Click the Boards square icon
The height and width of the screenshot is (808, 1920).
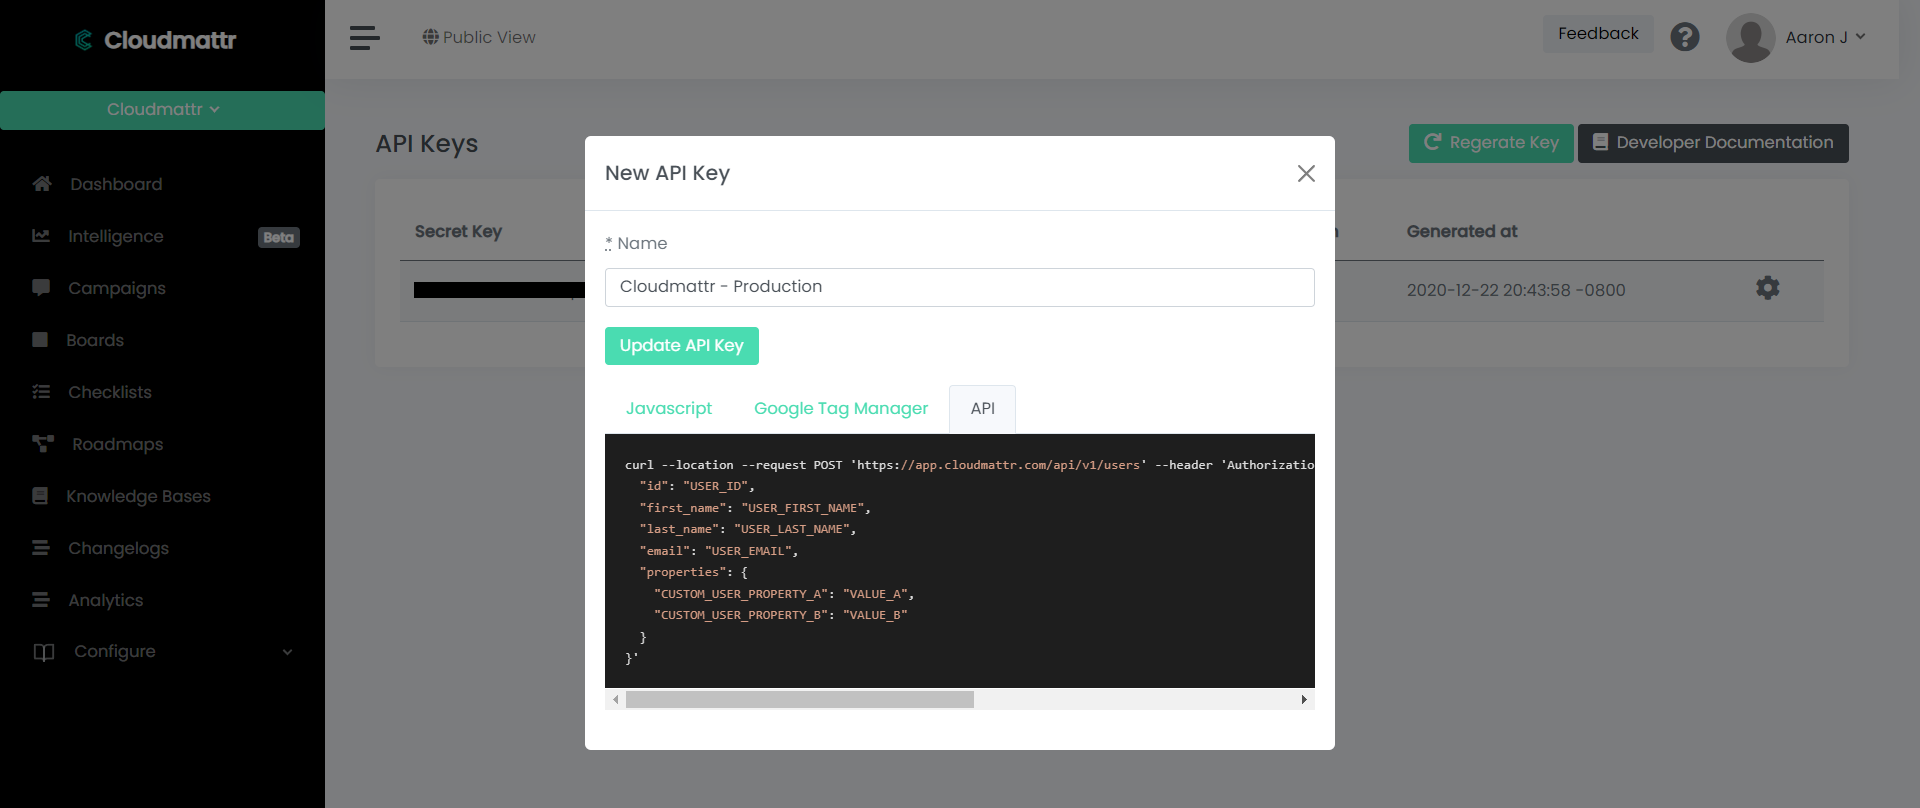coord(40,340)
